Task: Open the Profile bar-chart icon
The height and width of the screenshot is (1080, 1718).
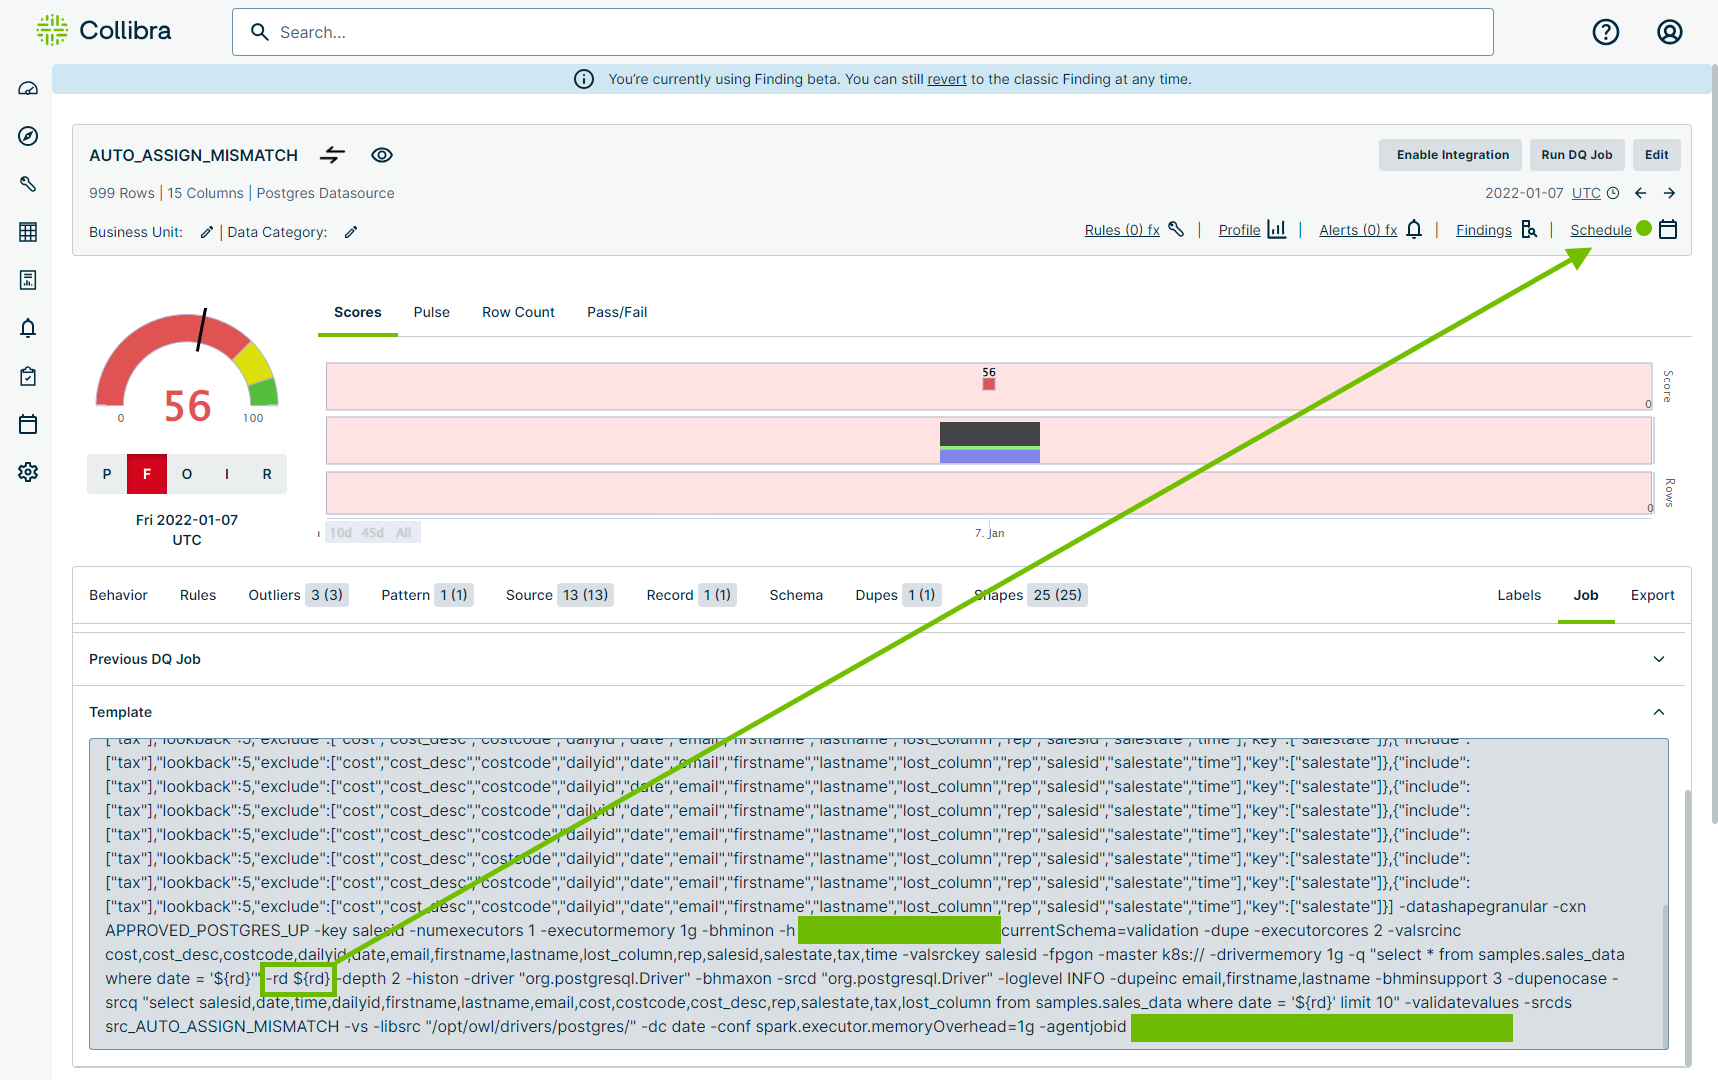Action: click(x=1277, y=229)
